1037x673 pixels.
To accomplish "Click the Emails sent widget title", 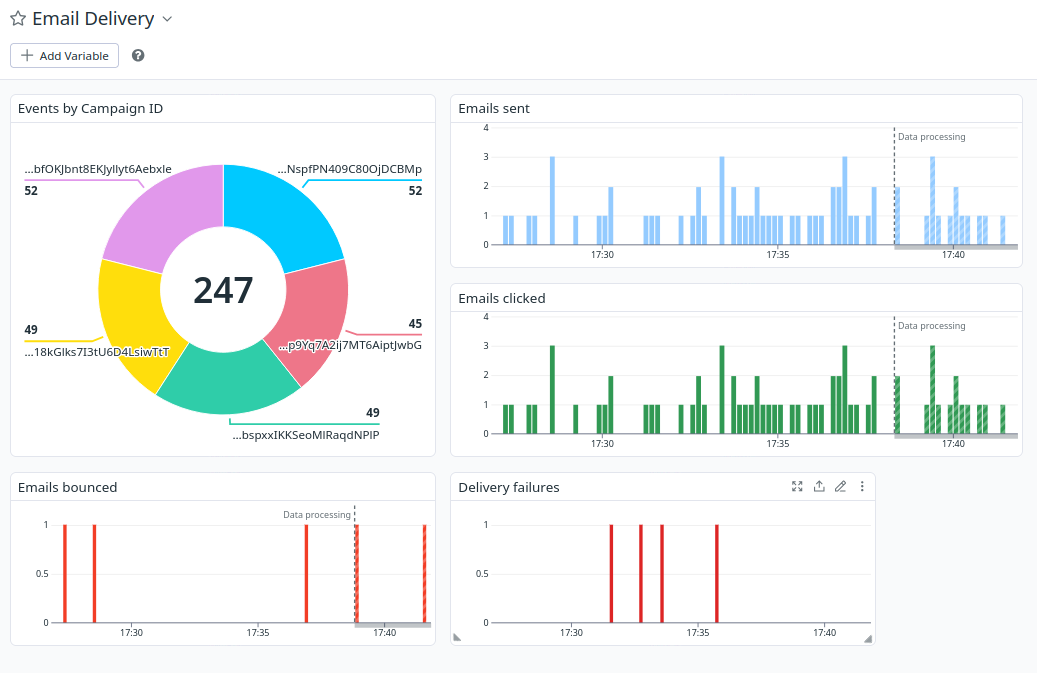I will (x=494, y=108).
